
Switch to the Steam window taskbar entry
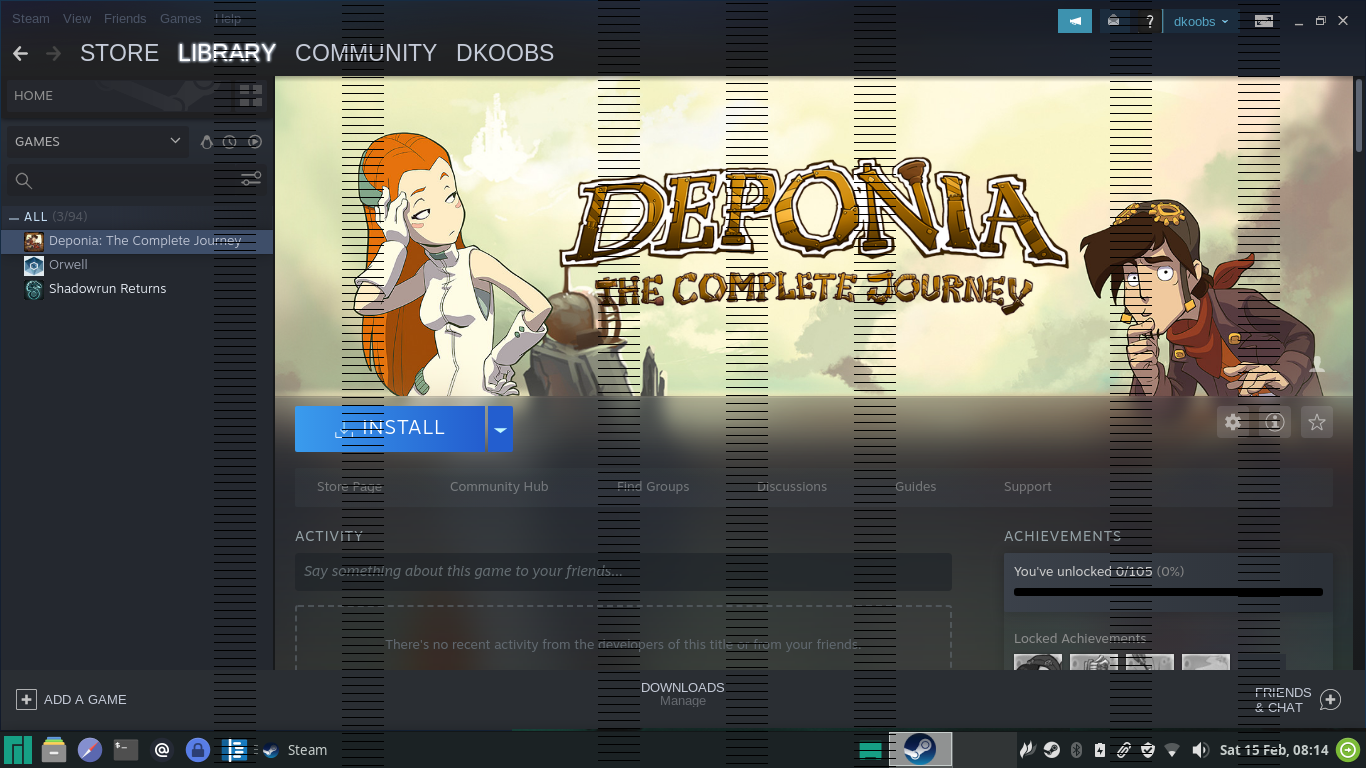point(293,750)
